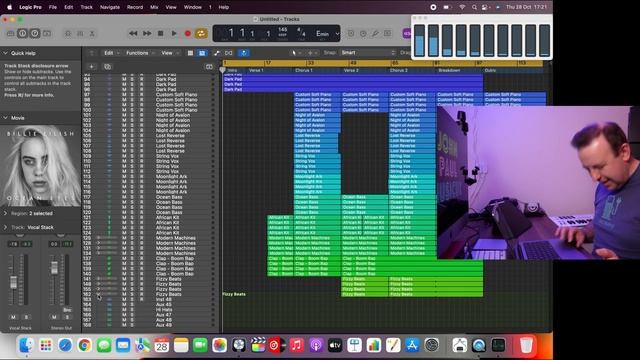Open the tracks area View menu
This screenshot has height=360, width=640.
tap(169, 53)
